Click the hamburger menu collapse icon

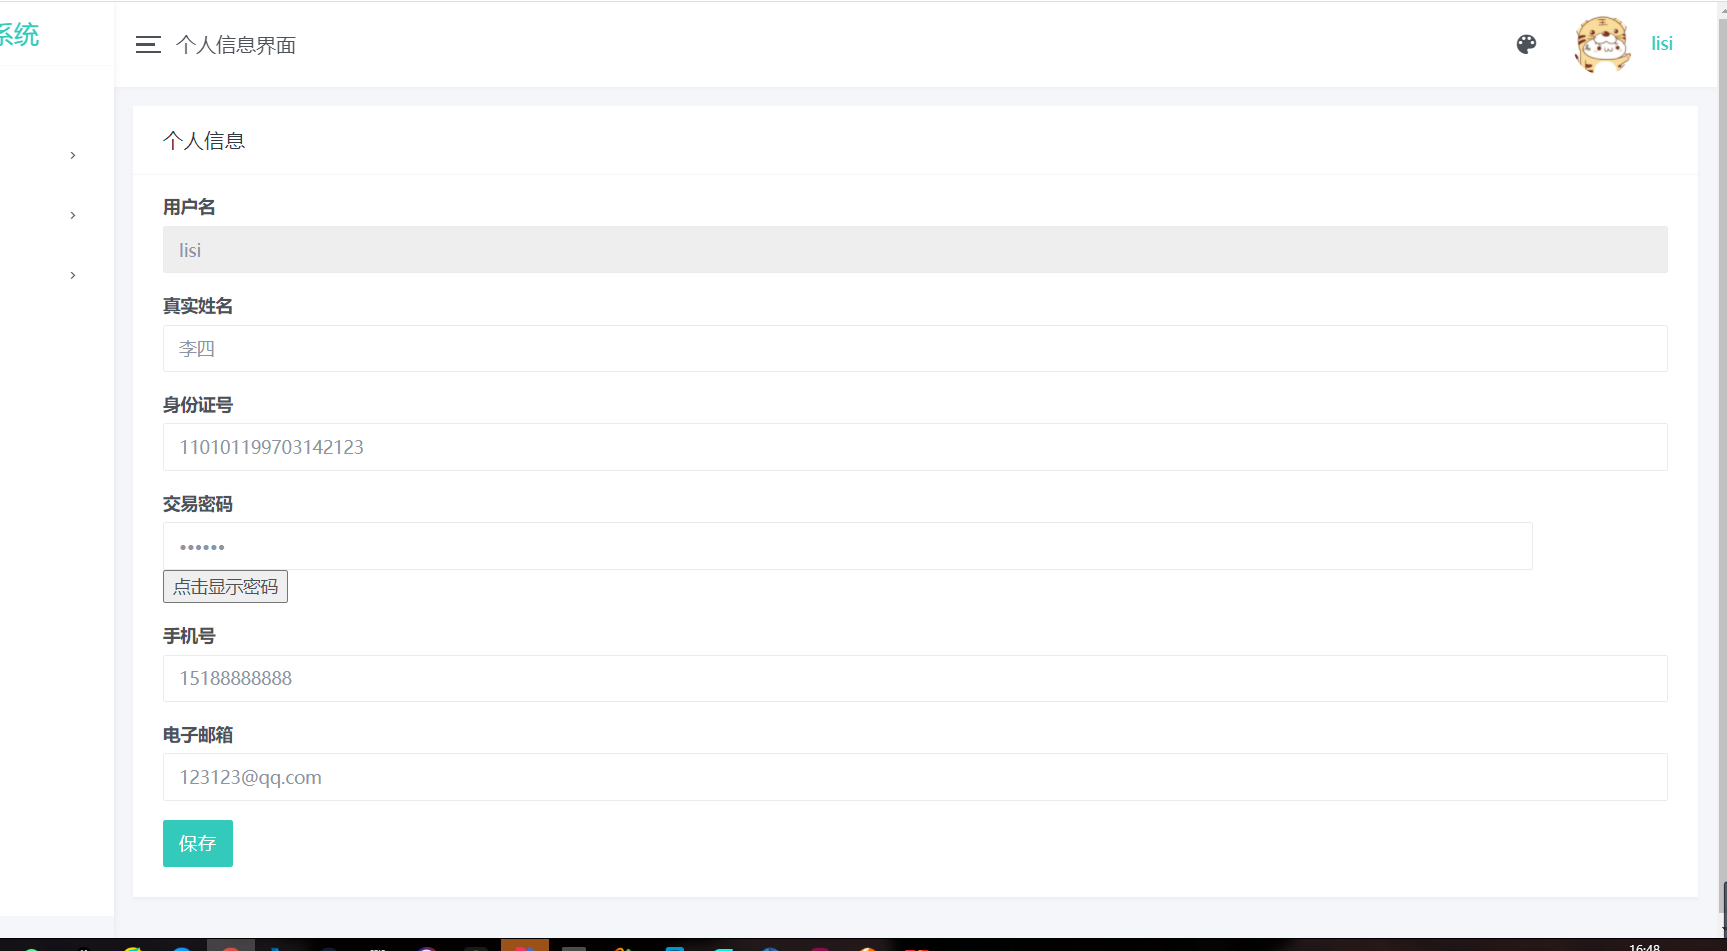[x=148, y=45]
